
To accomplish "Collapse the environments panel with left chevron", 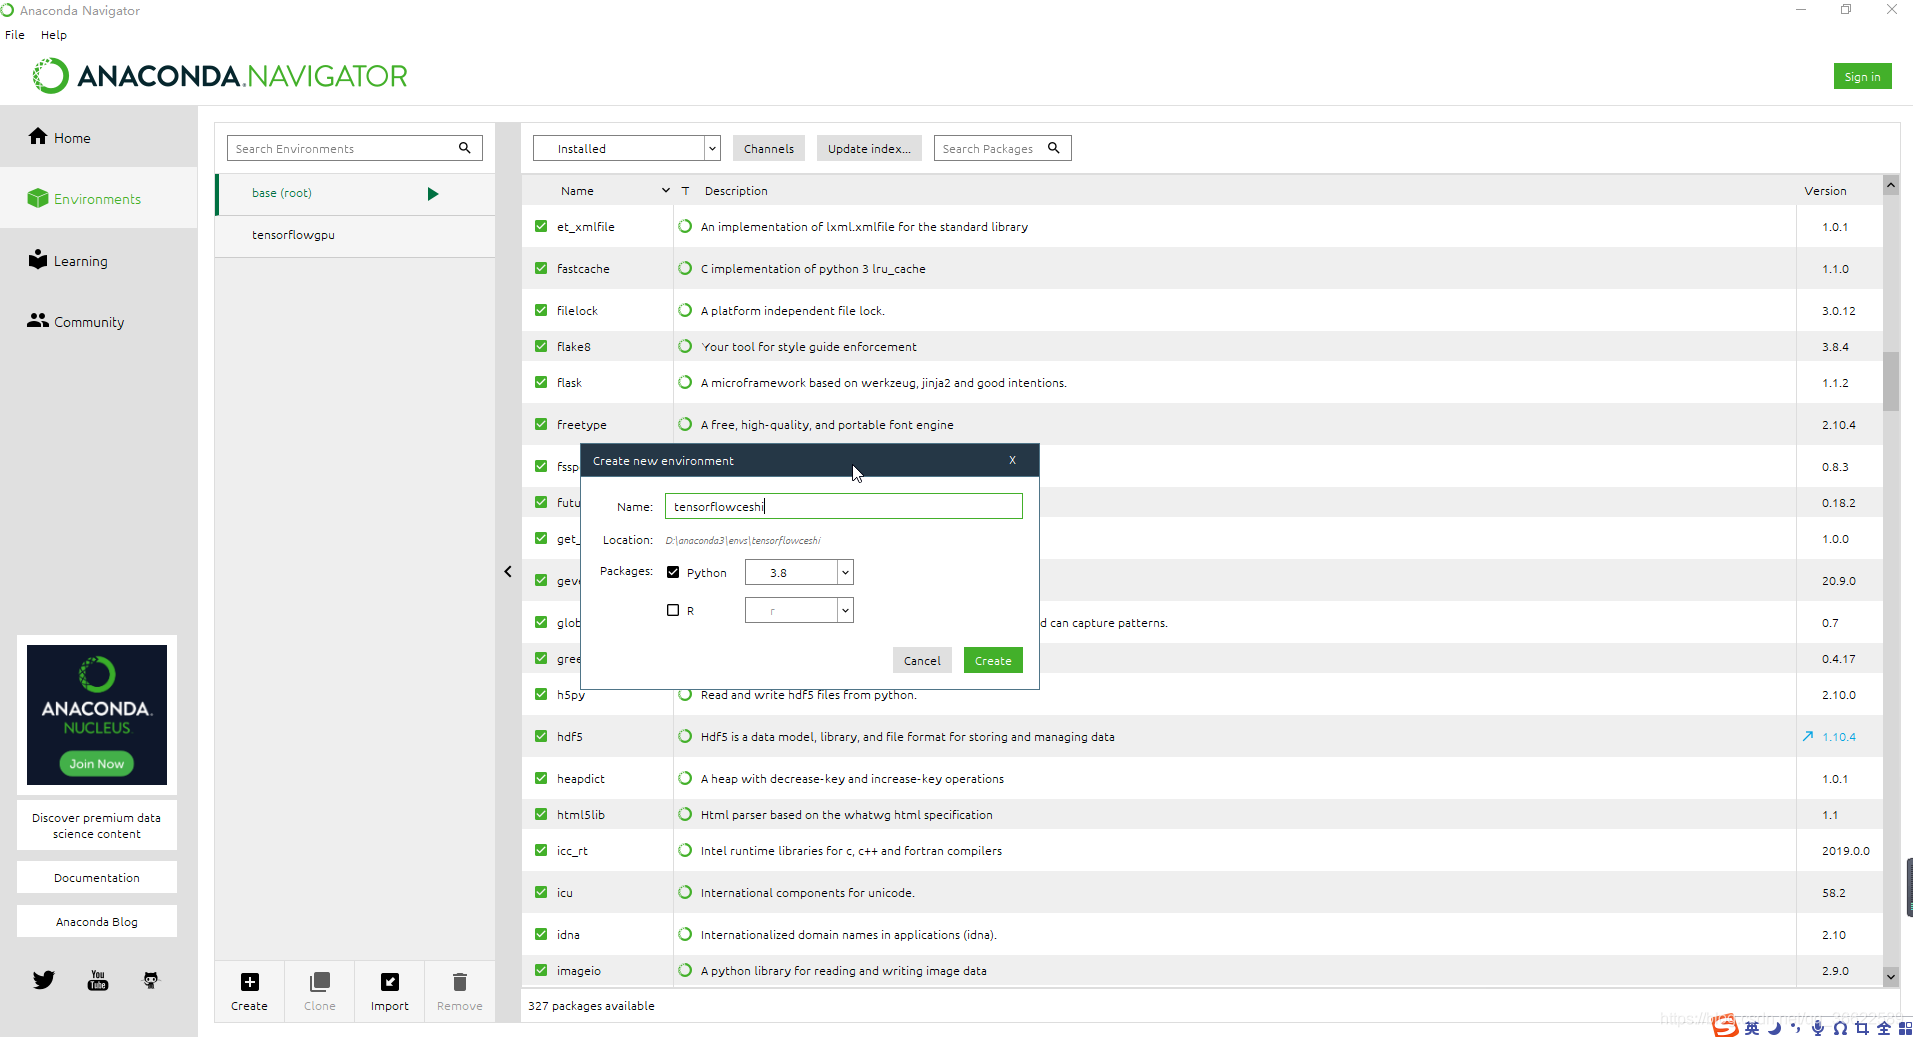I will pos(508,572).
